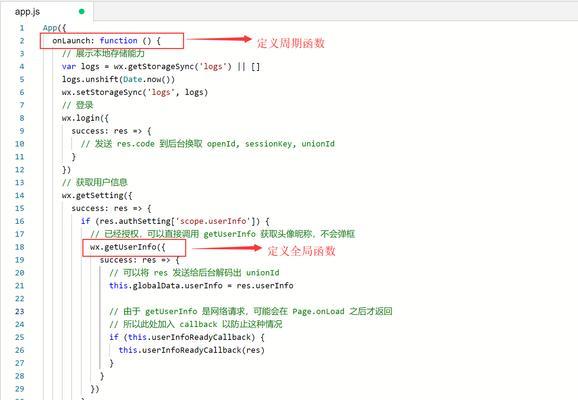The height and width of the screenshot is (400, 578).
Task: Click 'wx.getUserInfo({' code line
Action: [128, 247]
